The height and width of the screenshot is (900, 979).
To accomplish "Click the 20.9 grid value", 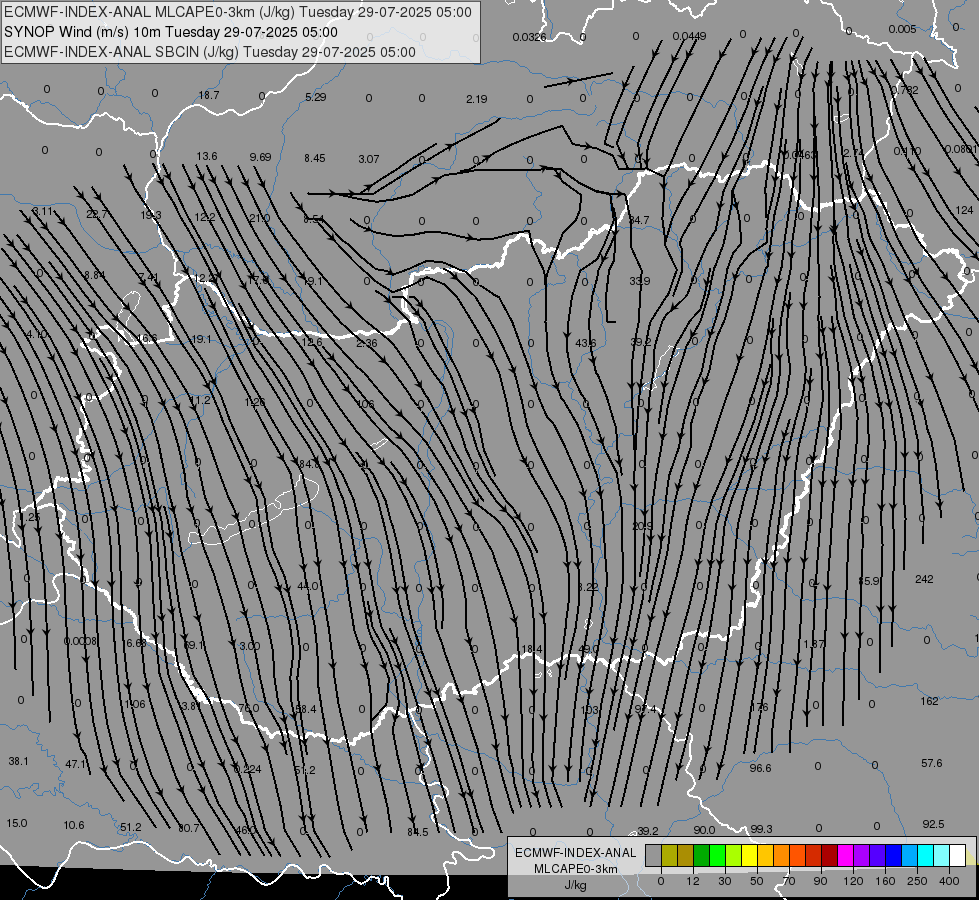I will coord(642,526).
